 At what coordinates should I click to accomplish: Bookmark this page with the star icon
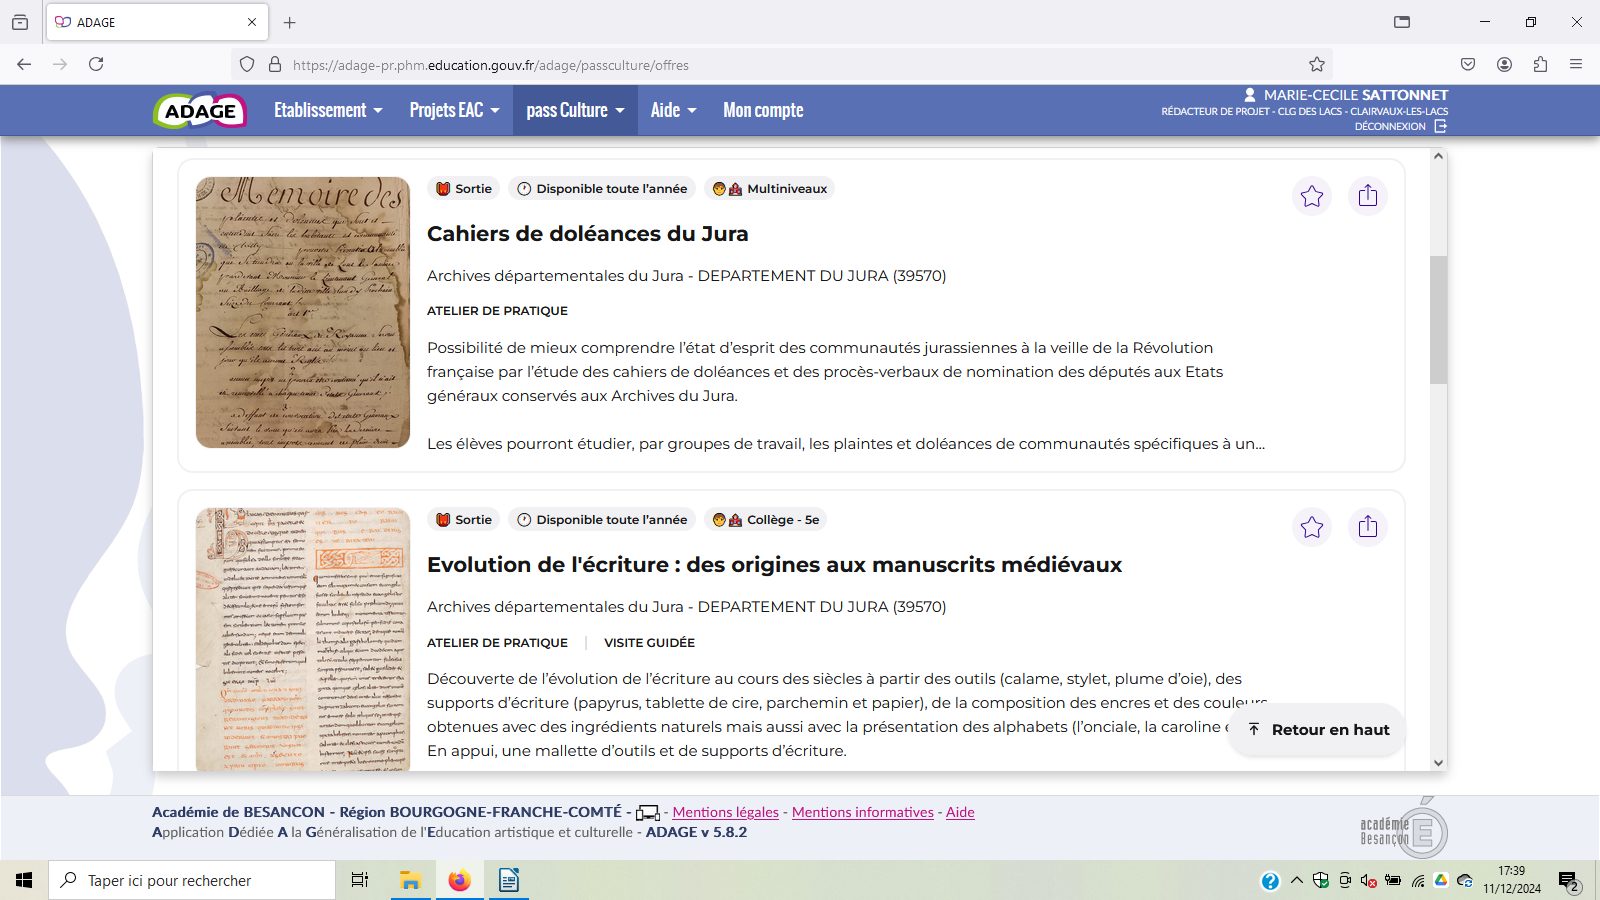pos(1317,64)
